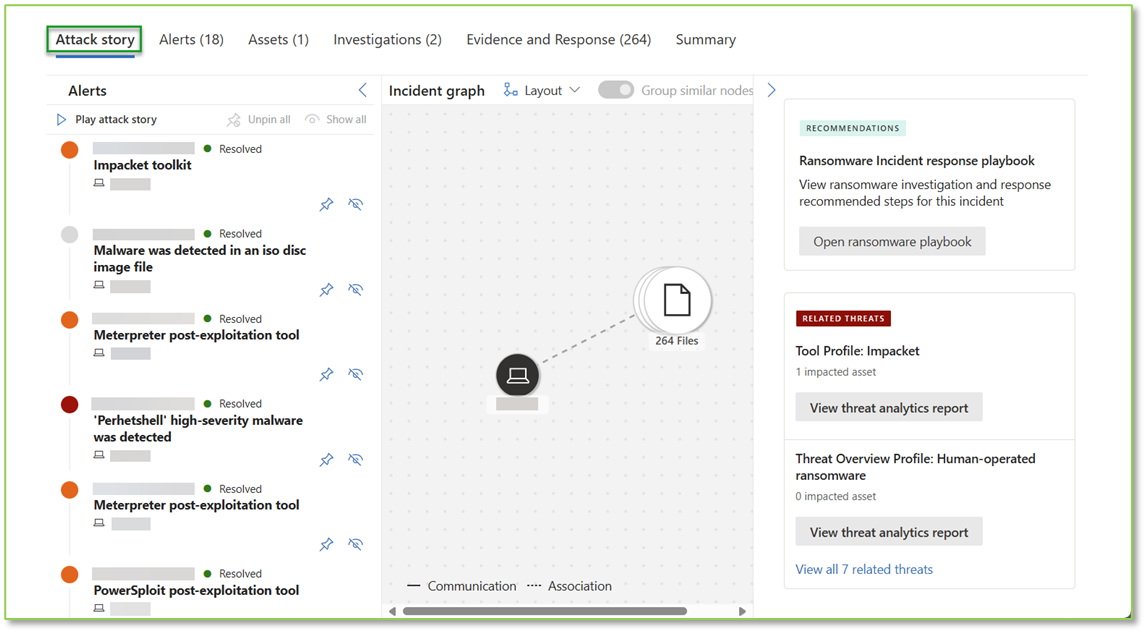The width and height of the screenshot is (1146, 633).
Task: Open the Layout dropdown
Action: [x=544, y=90]
